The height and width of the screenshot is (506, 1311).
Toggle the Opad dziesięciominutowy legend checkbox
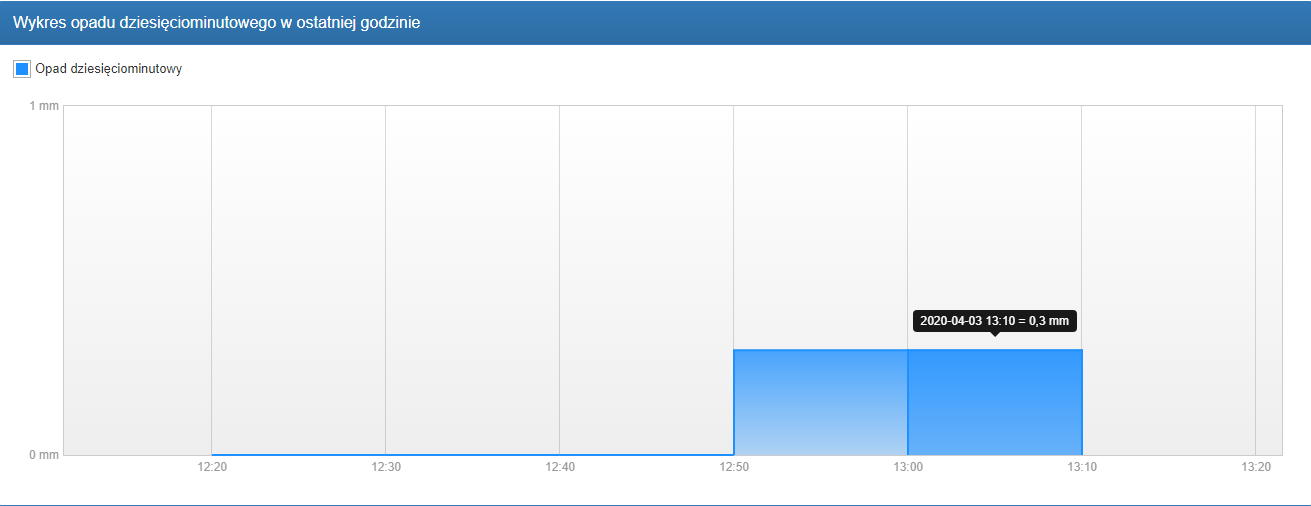22,69
